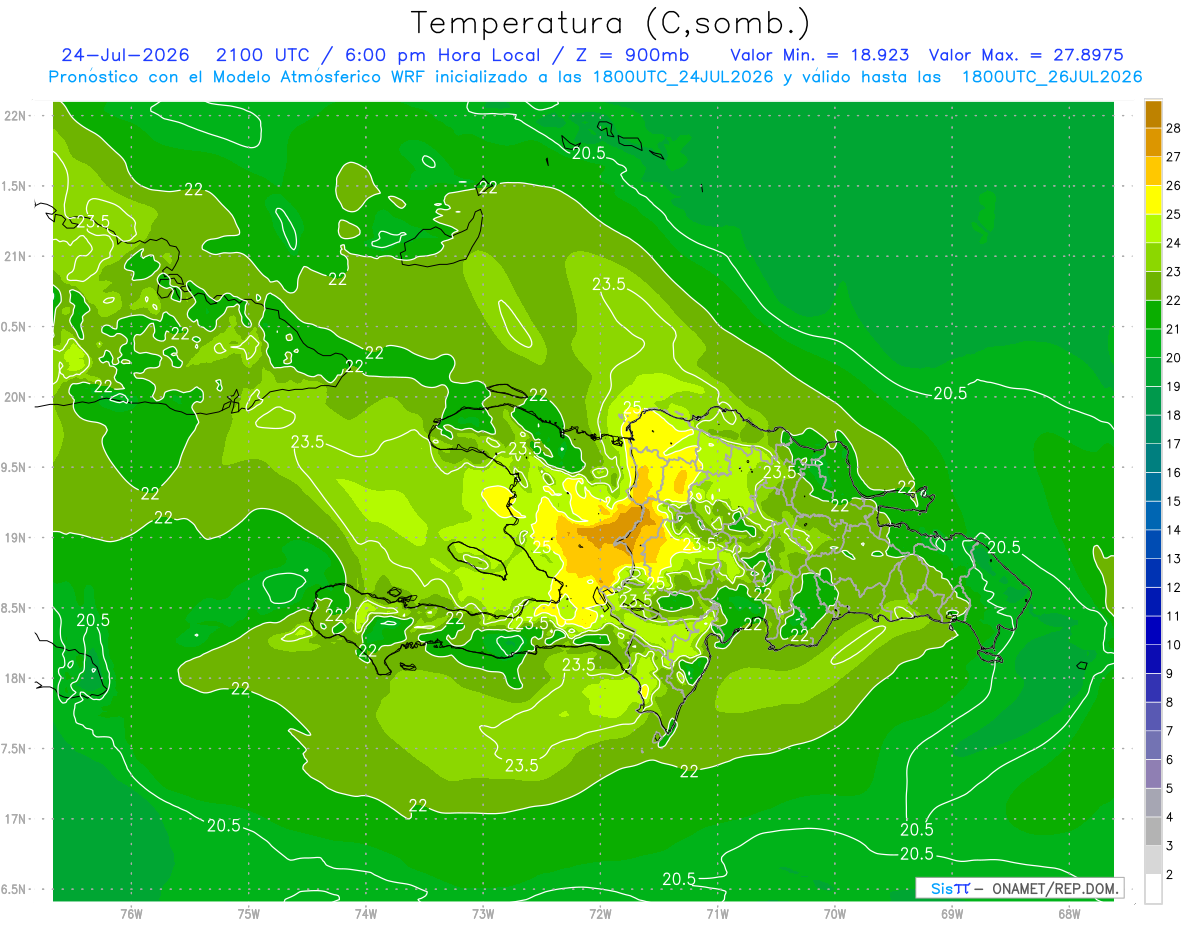The height and width of the screenshot is (927, 1200).
Task: Click the 'SisTT - ONAMET/REP.DOM.' logo box
Action: click(x=1019, y=888)
